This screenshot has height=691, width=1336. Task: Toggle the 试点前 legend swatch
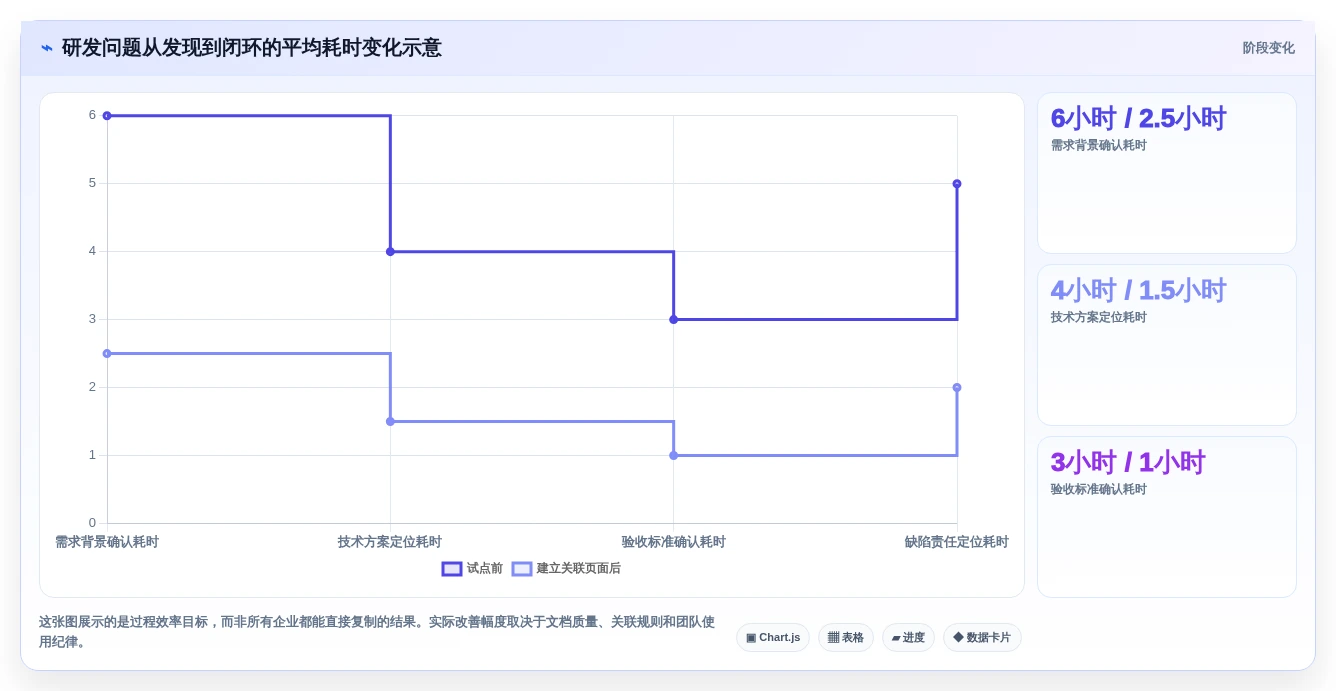pos(452,569)
